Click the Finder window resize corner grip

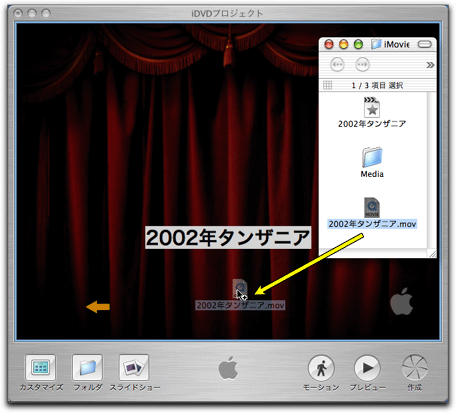[x=432, y=254]
